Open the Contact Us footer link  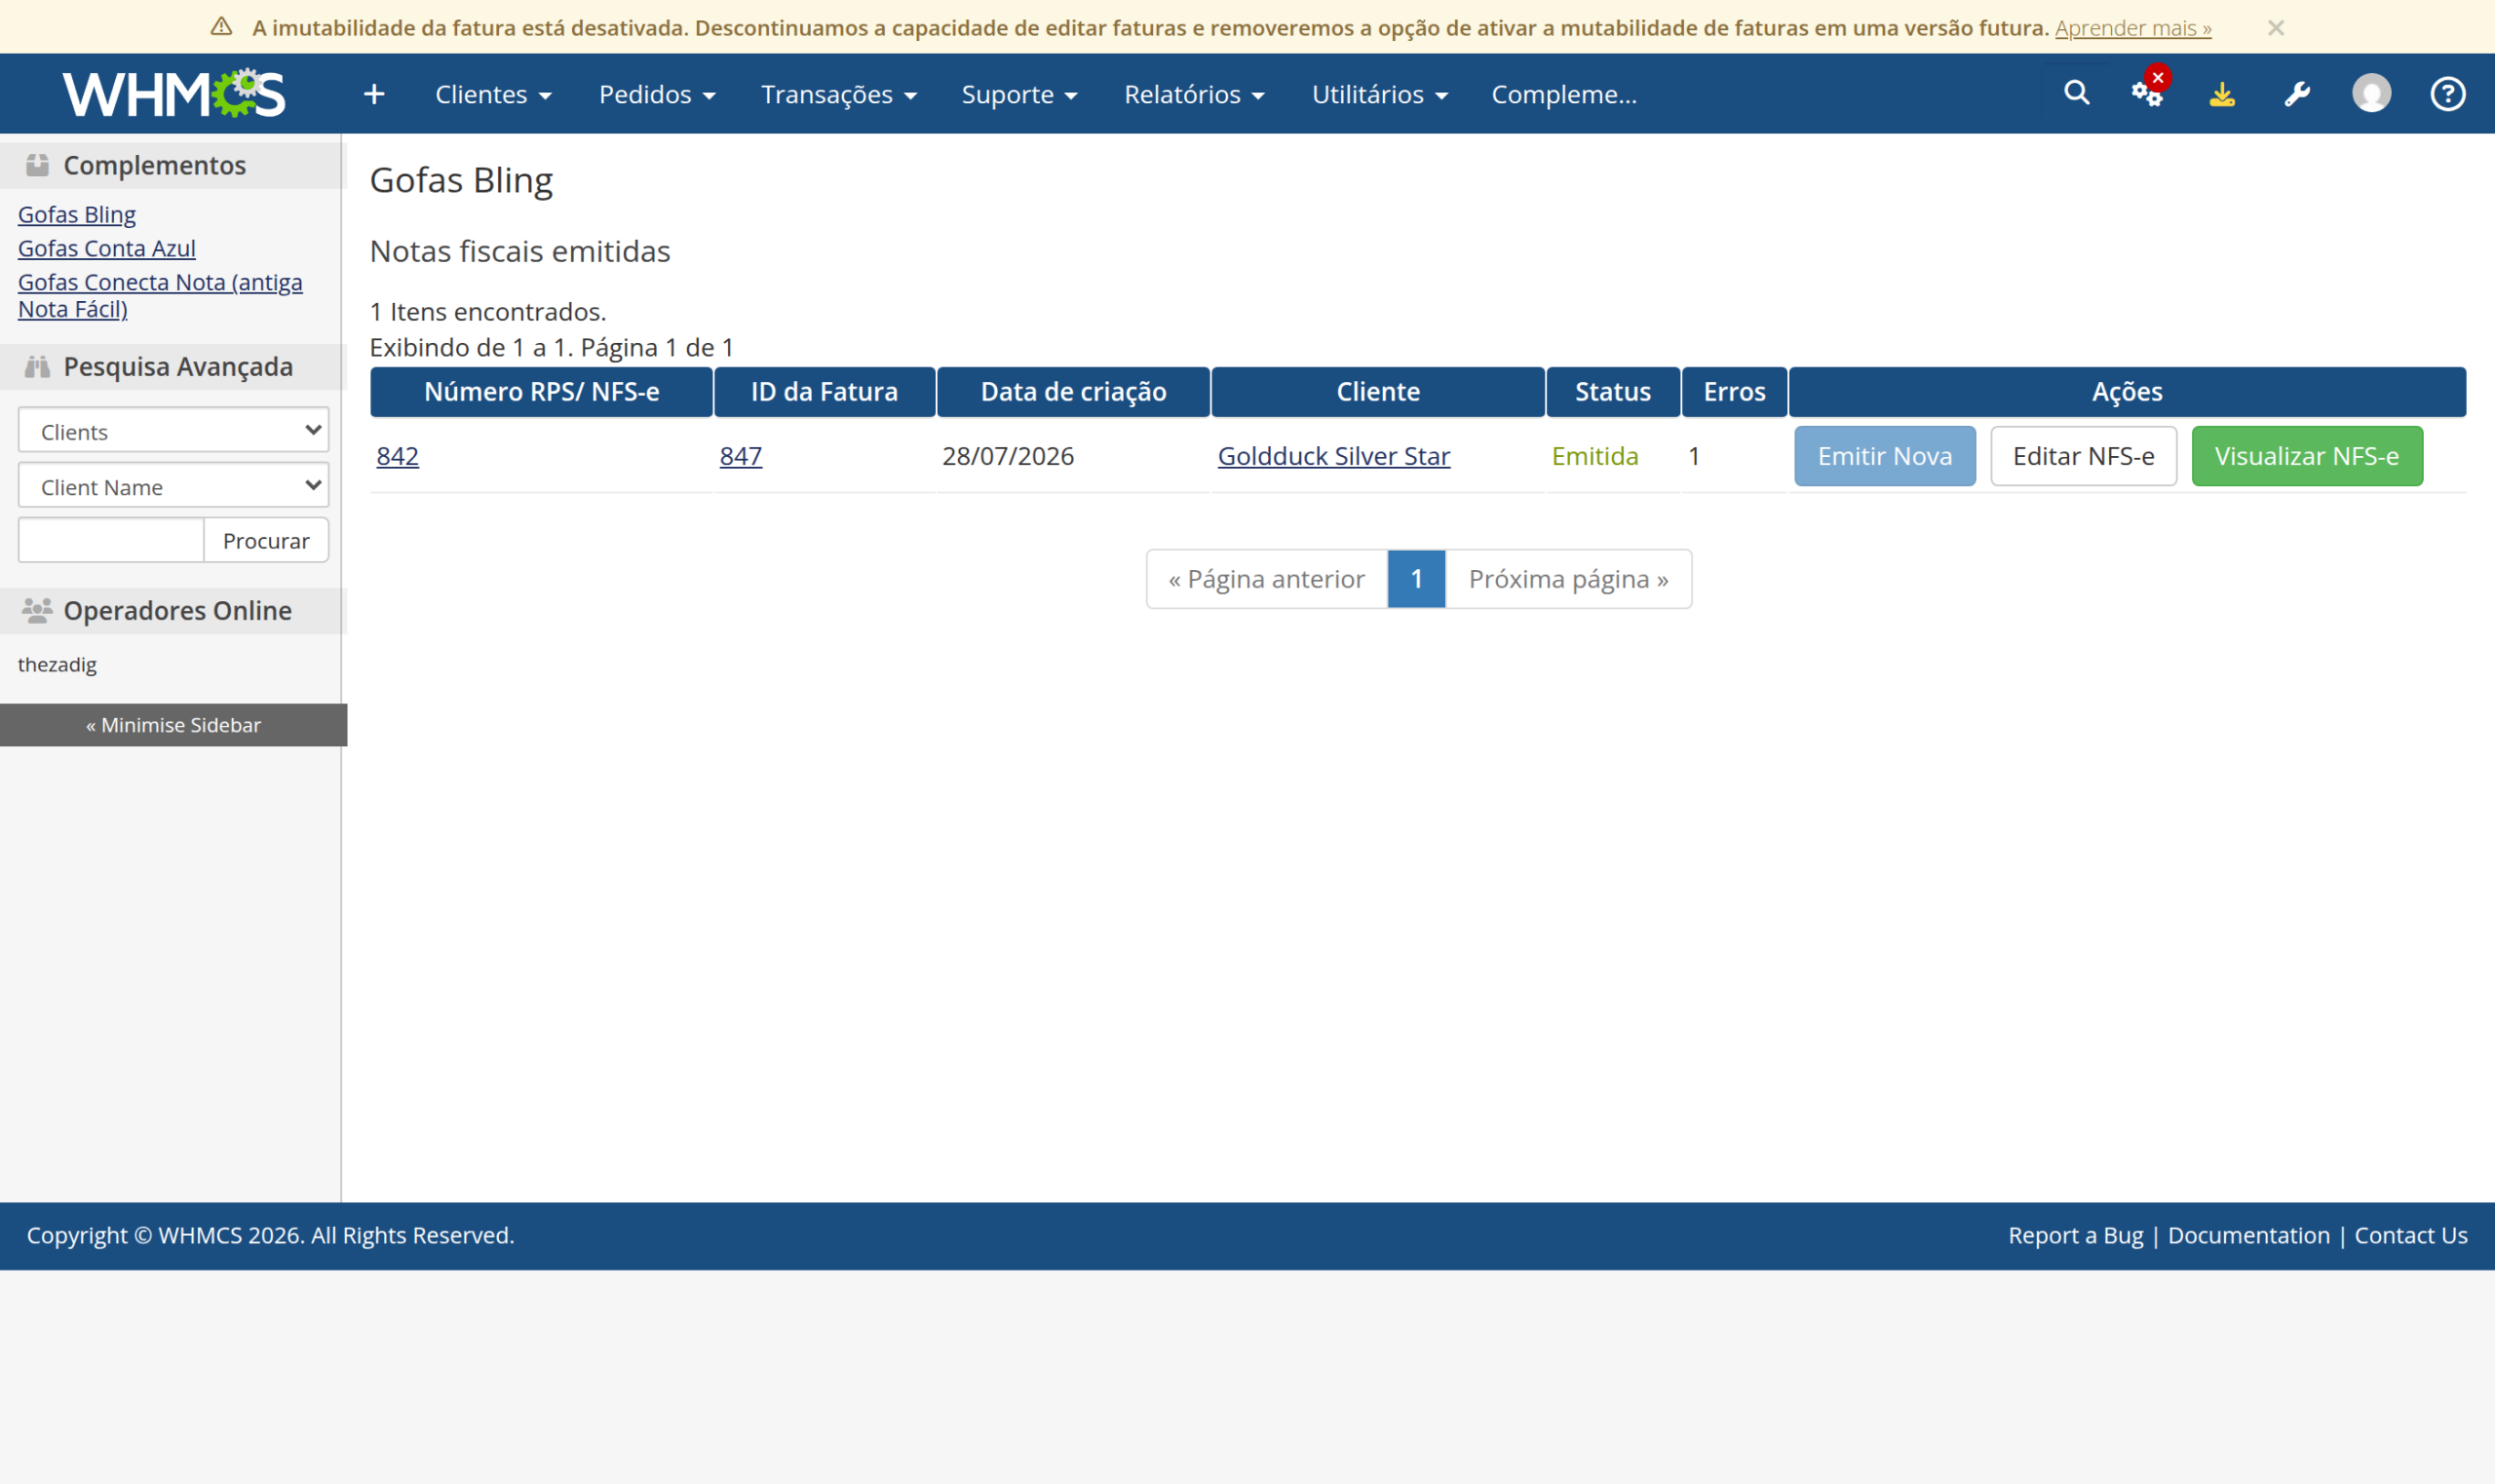click(2410, 1235)
